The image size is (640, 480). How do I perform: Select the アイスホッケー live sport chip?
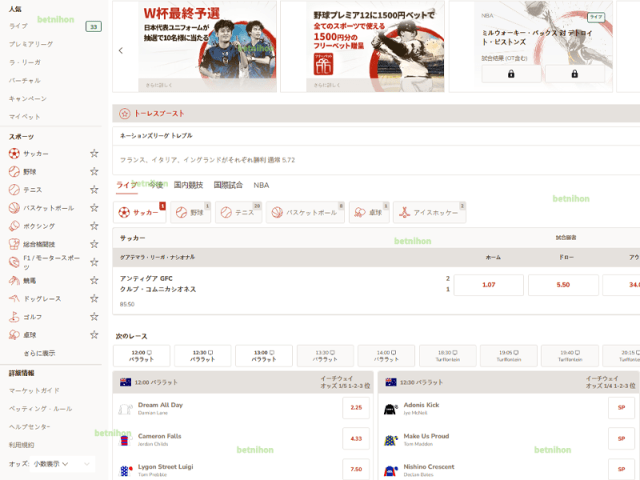tap(429, 212)
